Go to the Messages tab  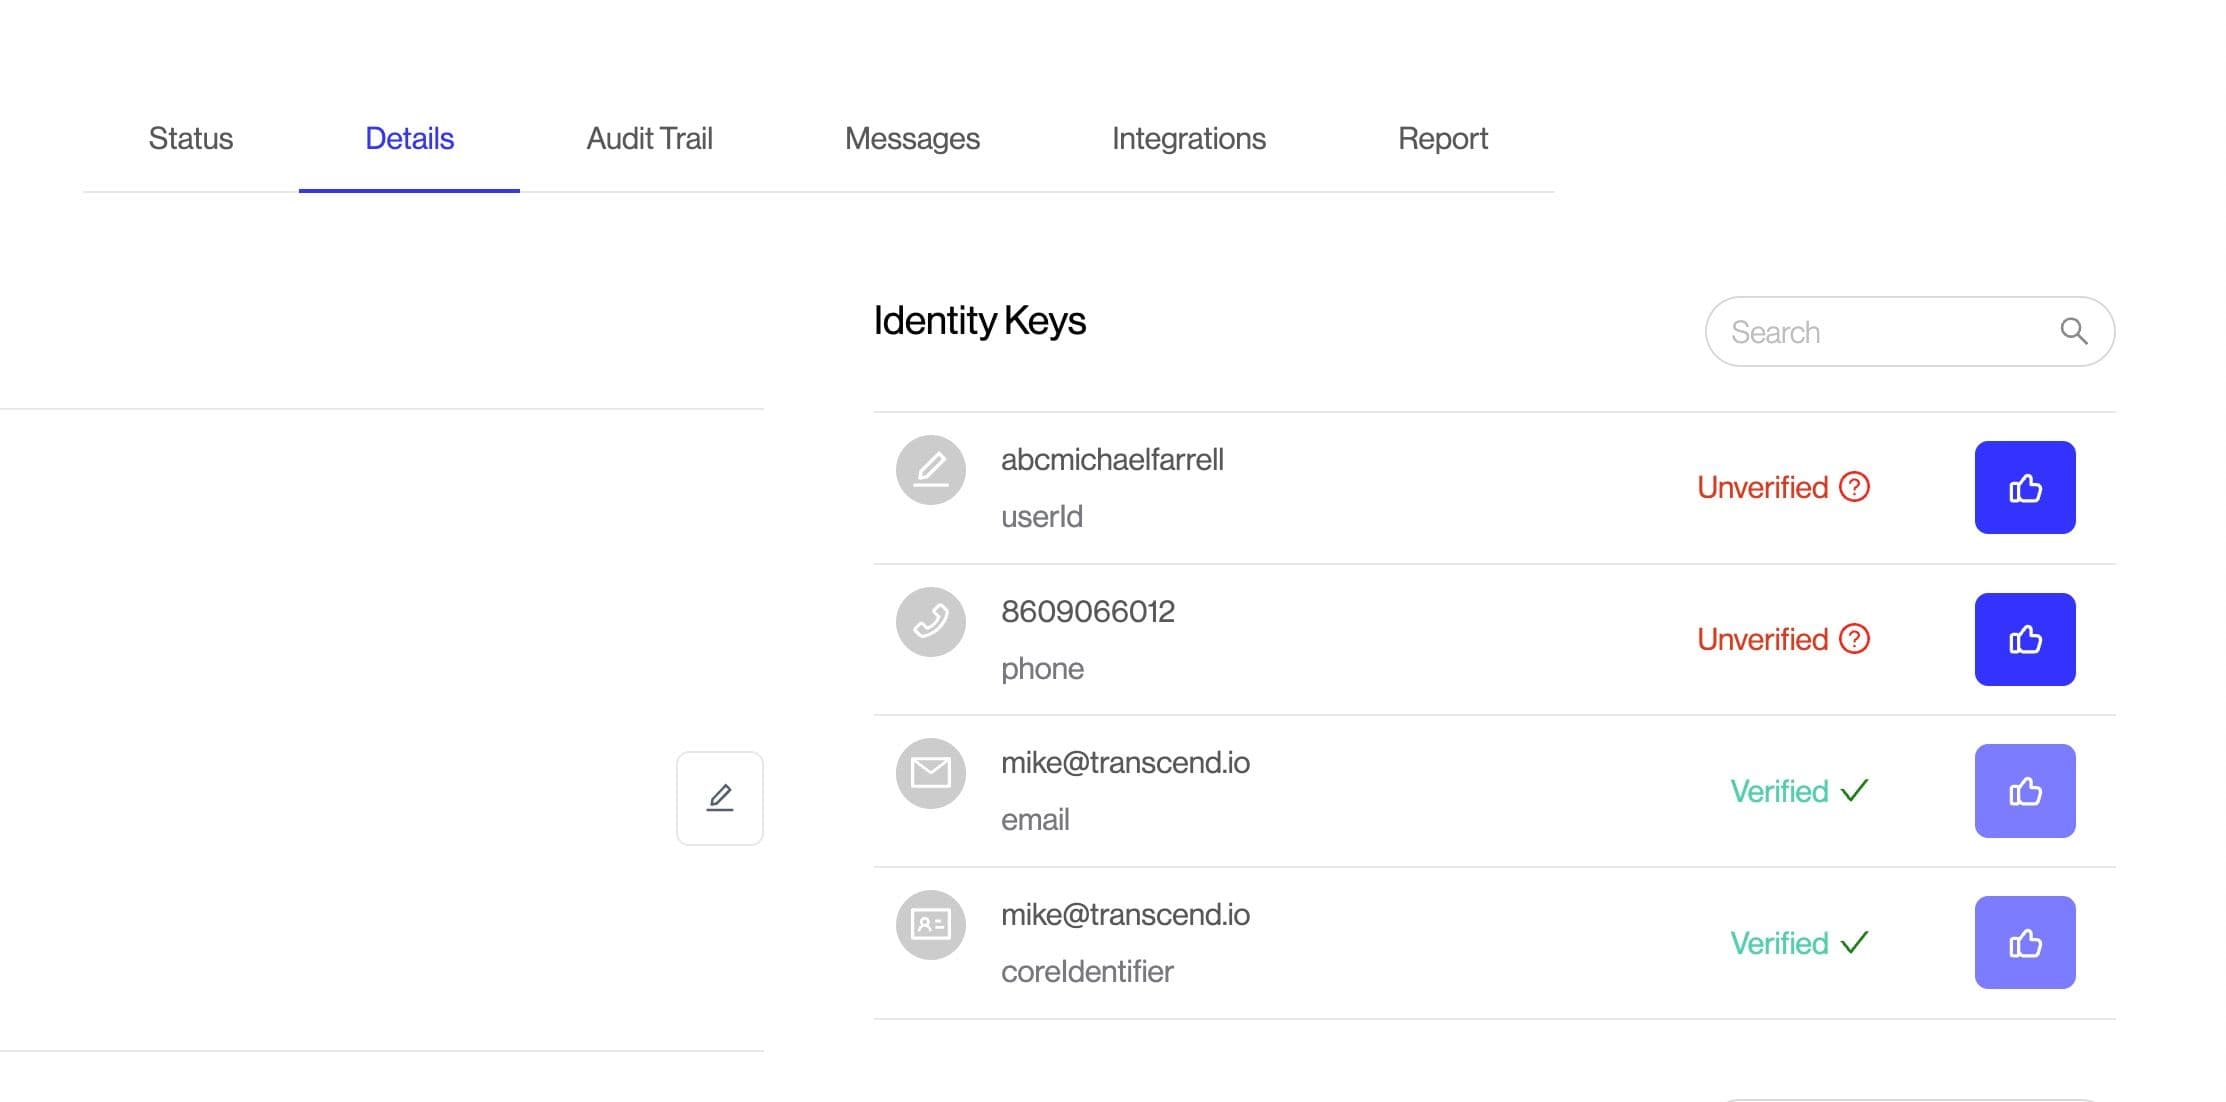click(x=912, y=138)
